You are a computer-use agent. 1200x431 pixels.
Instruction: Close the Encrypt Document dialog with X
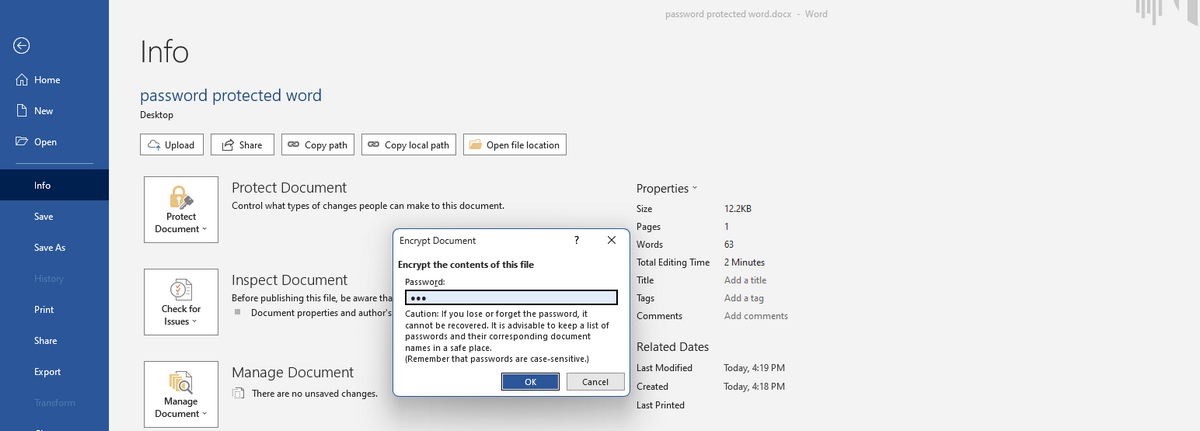pos(611,240)
